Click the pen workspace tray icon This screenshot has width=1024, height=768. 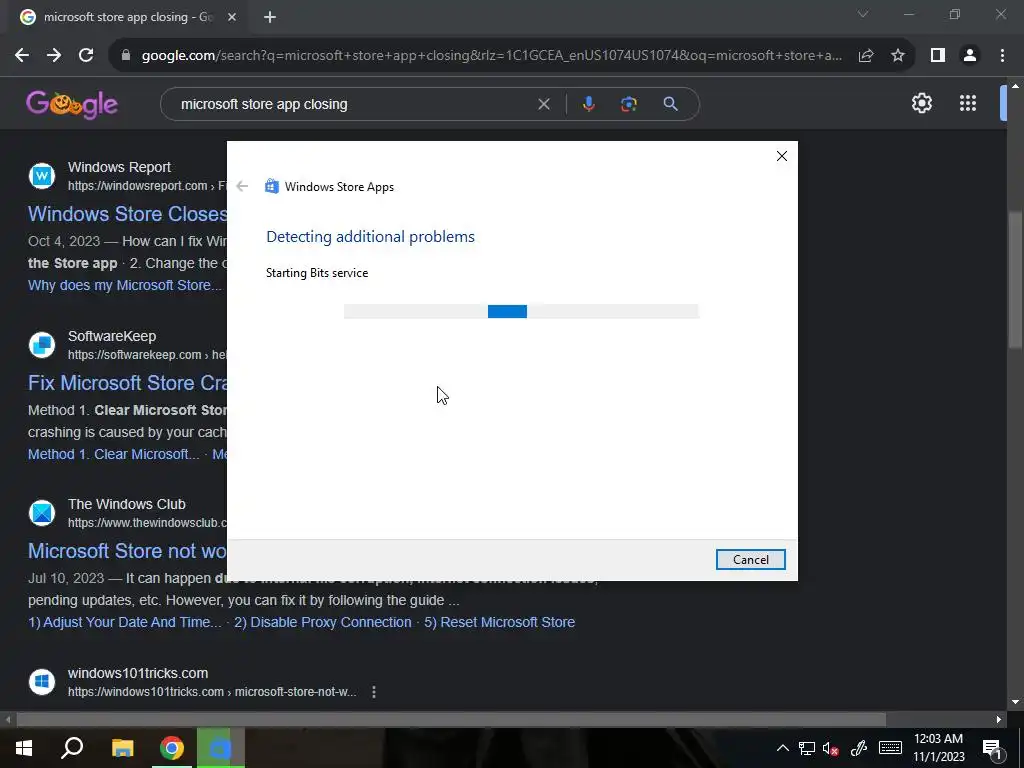click(859, 748)
